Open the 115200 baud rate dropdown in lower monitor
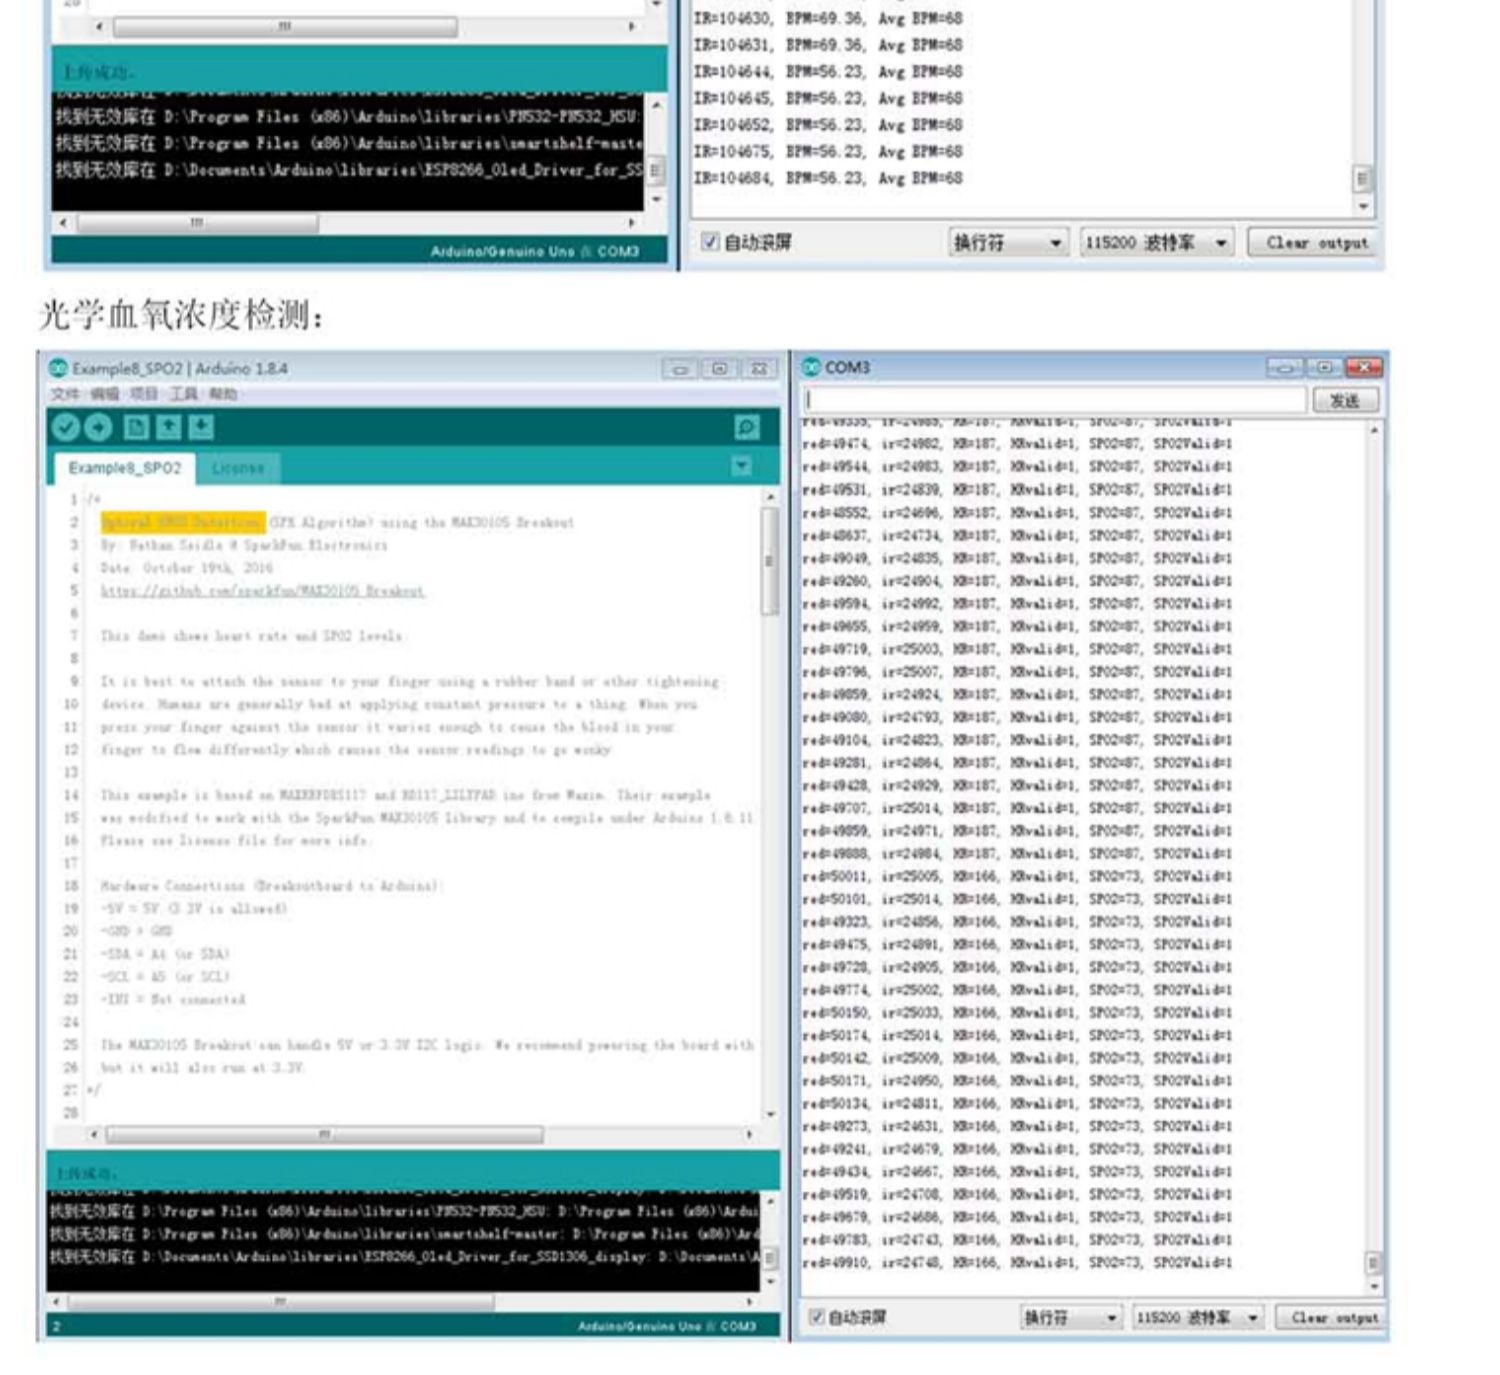The width and height of the screenshot is (1500, 1375). point(1198,1318)
